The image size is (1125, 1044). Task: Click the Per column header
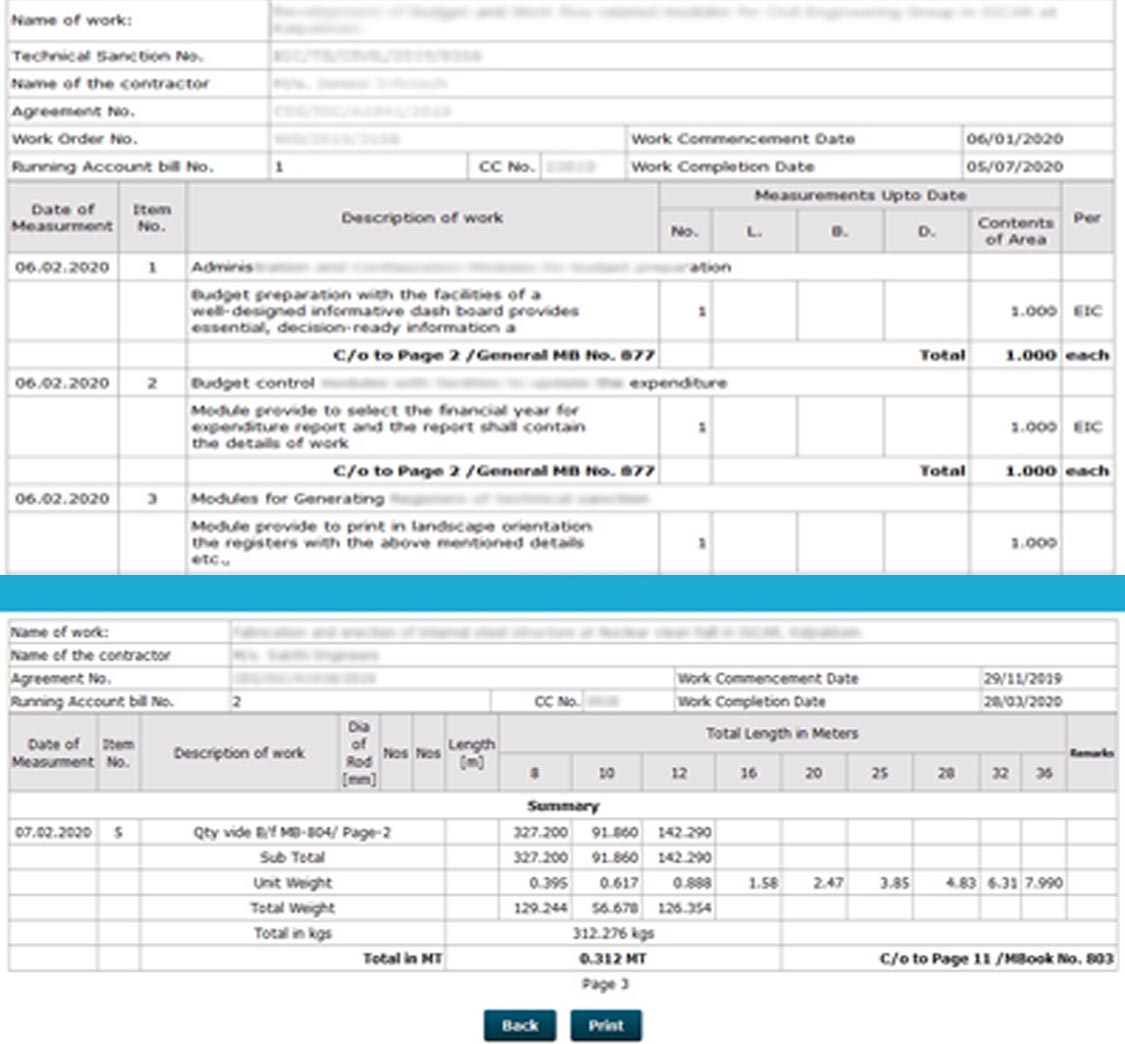click(x=1086, y=217)
